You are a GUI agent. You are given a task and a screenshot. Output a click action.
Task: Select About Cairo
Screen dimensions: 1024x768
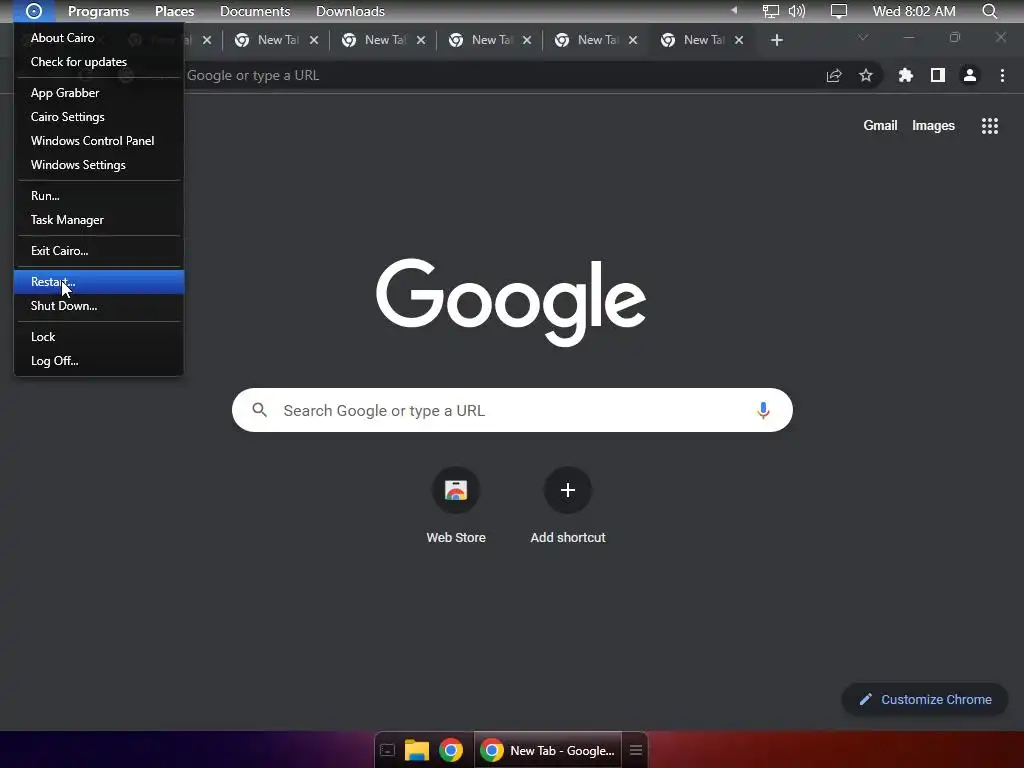(99, 38)
